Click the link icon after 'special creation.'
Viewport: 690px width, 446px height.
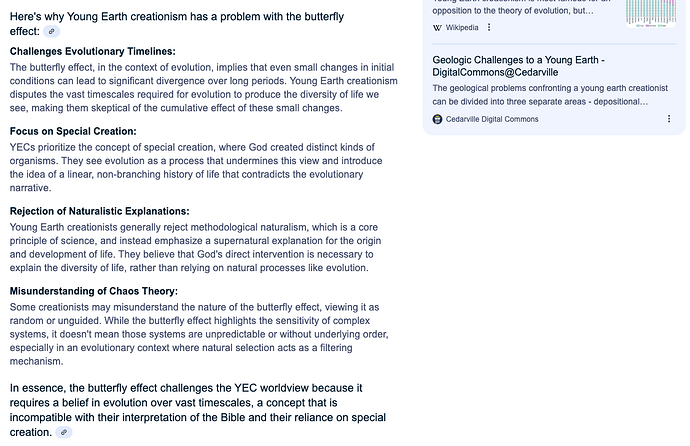(65, 432)
